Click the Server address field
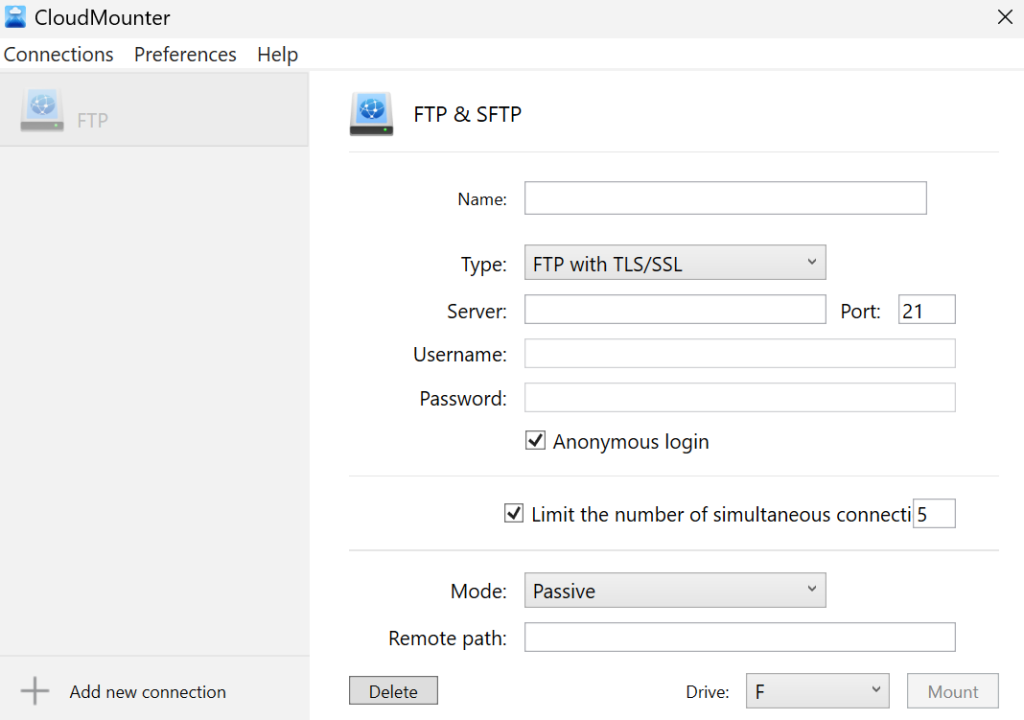Viewport: 1024px width, 720px height. tap(675, 309)
